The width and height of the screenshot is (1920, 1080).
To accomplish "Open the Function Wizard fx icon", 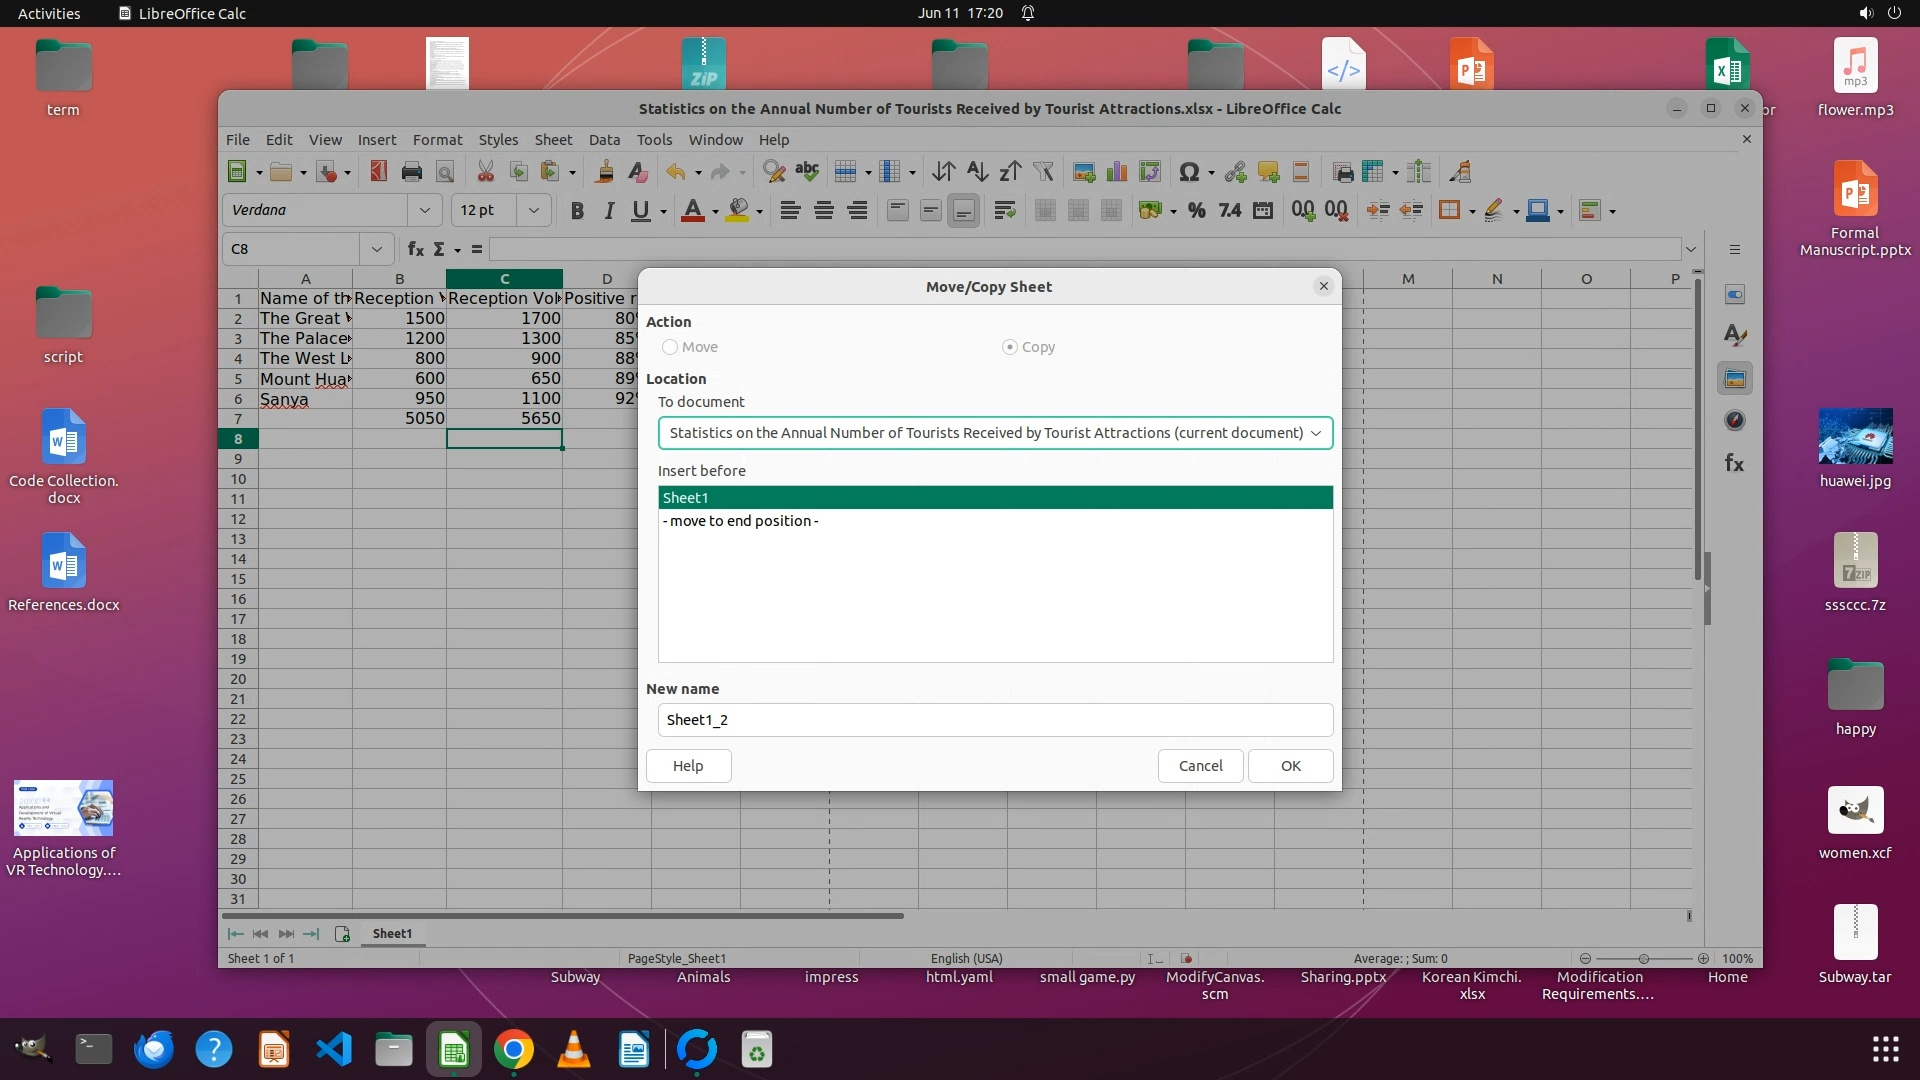I will point(415,249).
